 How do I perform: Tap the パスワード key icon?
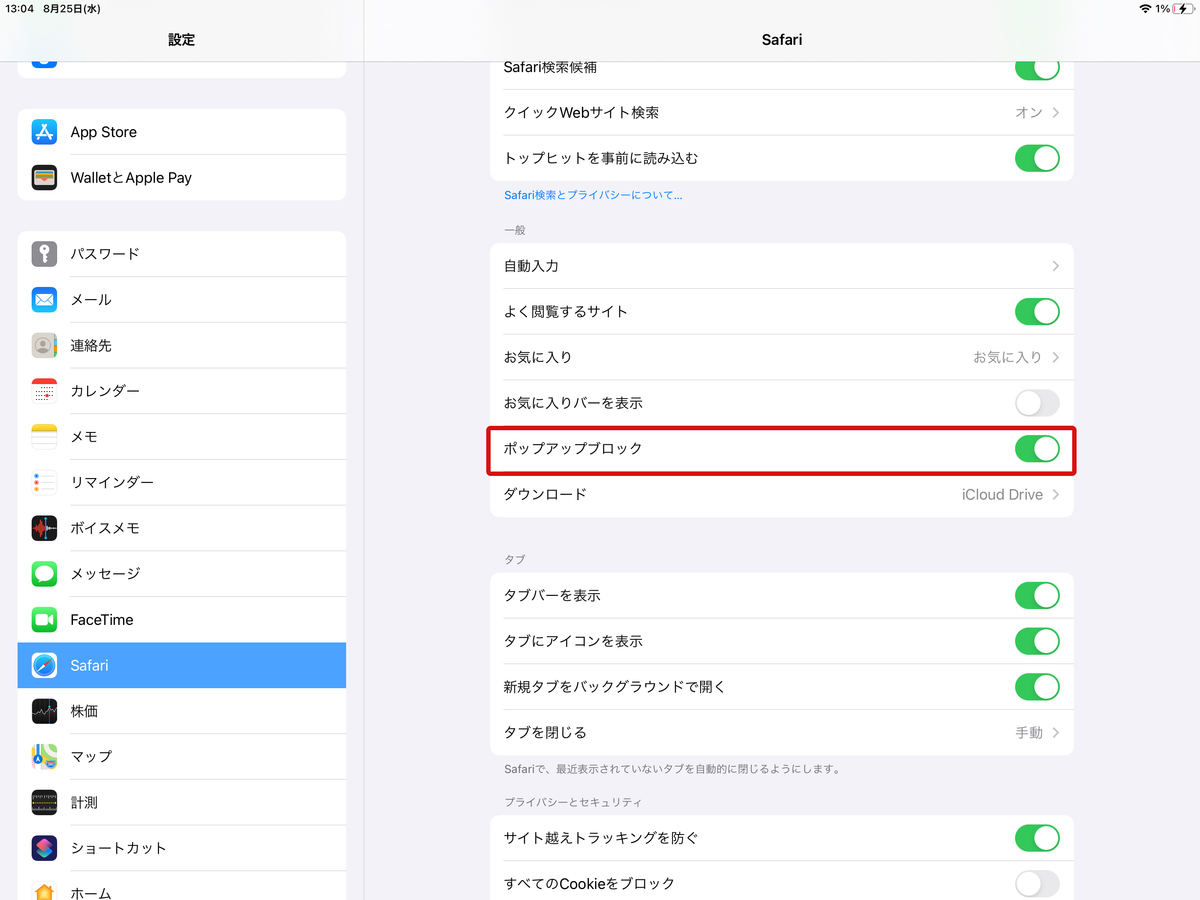[x=44, y=254]
